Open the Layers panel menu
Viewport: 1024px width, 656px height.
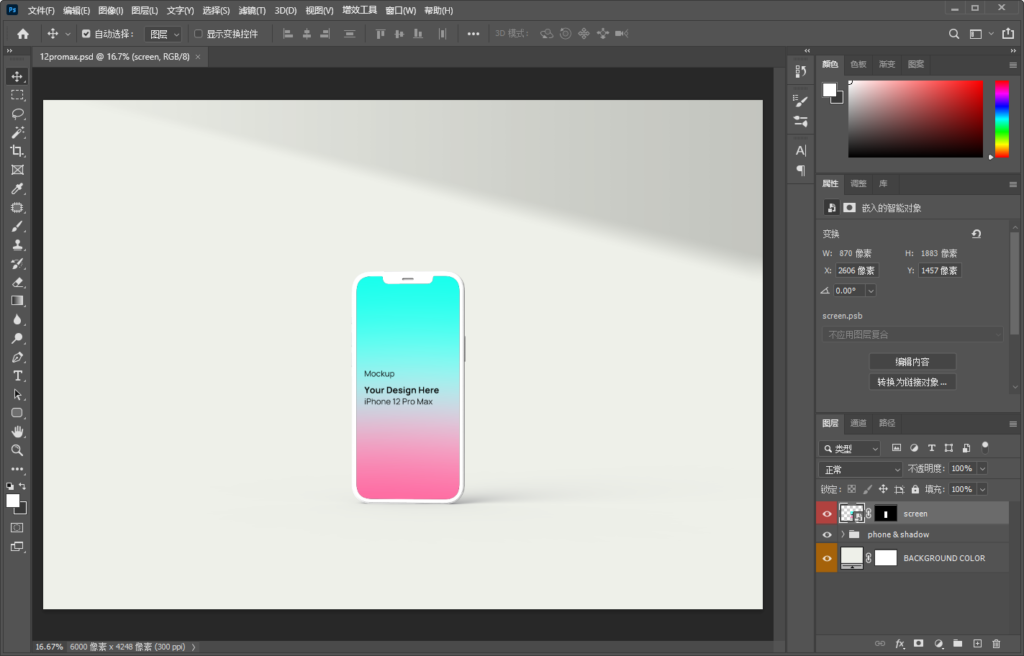point(1013,424)
